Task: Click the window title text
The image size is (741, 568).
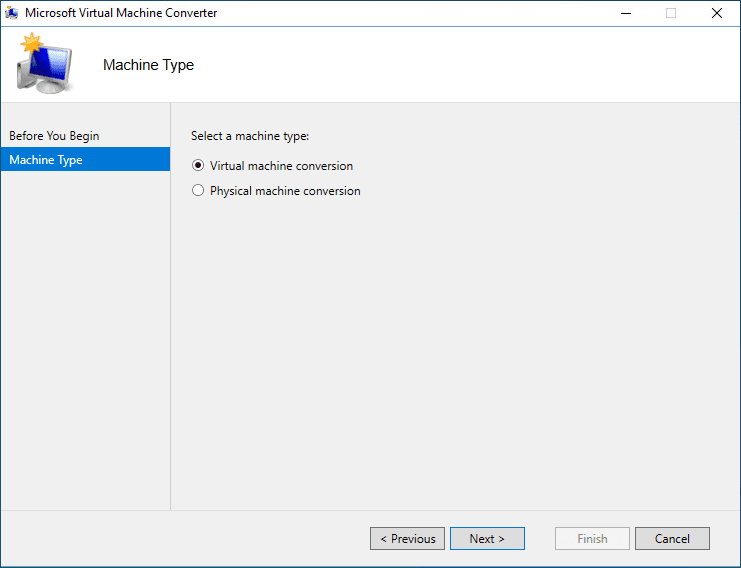Action: tap(121, 13)
